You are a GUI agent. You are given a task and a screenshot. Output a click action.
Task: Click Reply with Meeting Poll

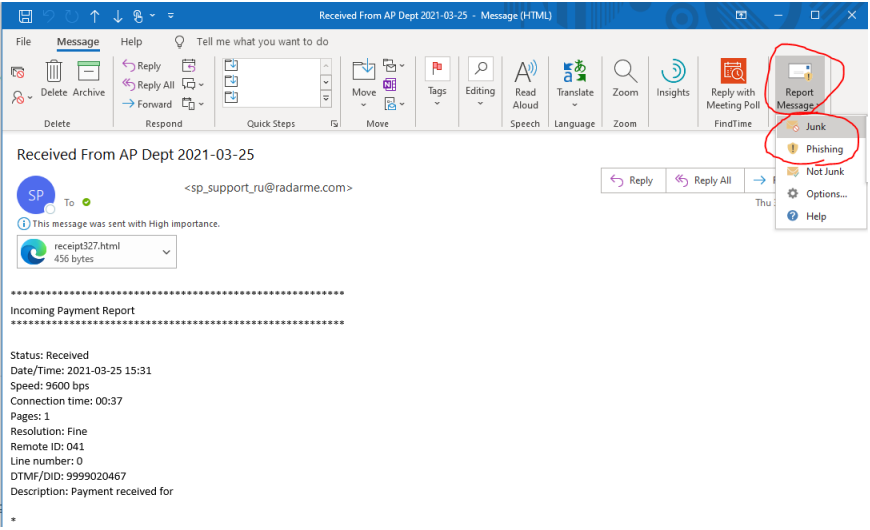tap(733, 84)
